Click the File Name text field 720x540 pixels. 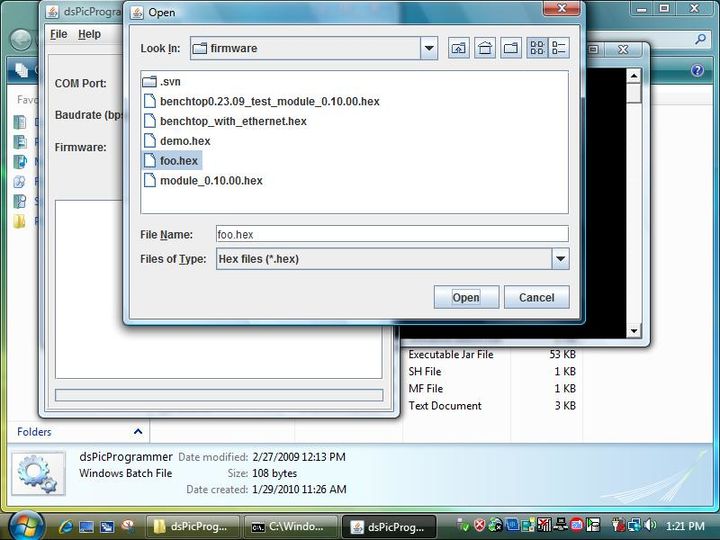click(391, 234)
